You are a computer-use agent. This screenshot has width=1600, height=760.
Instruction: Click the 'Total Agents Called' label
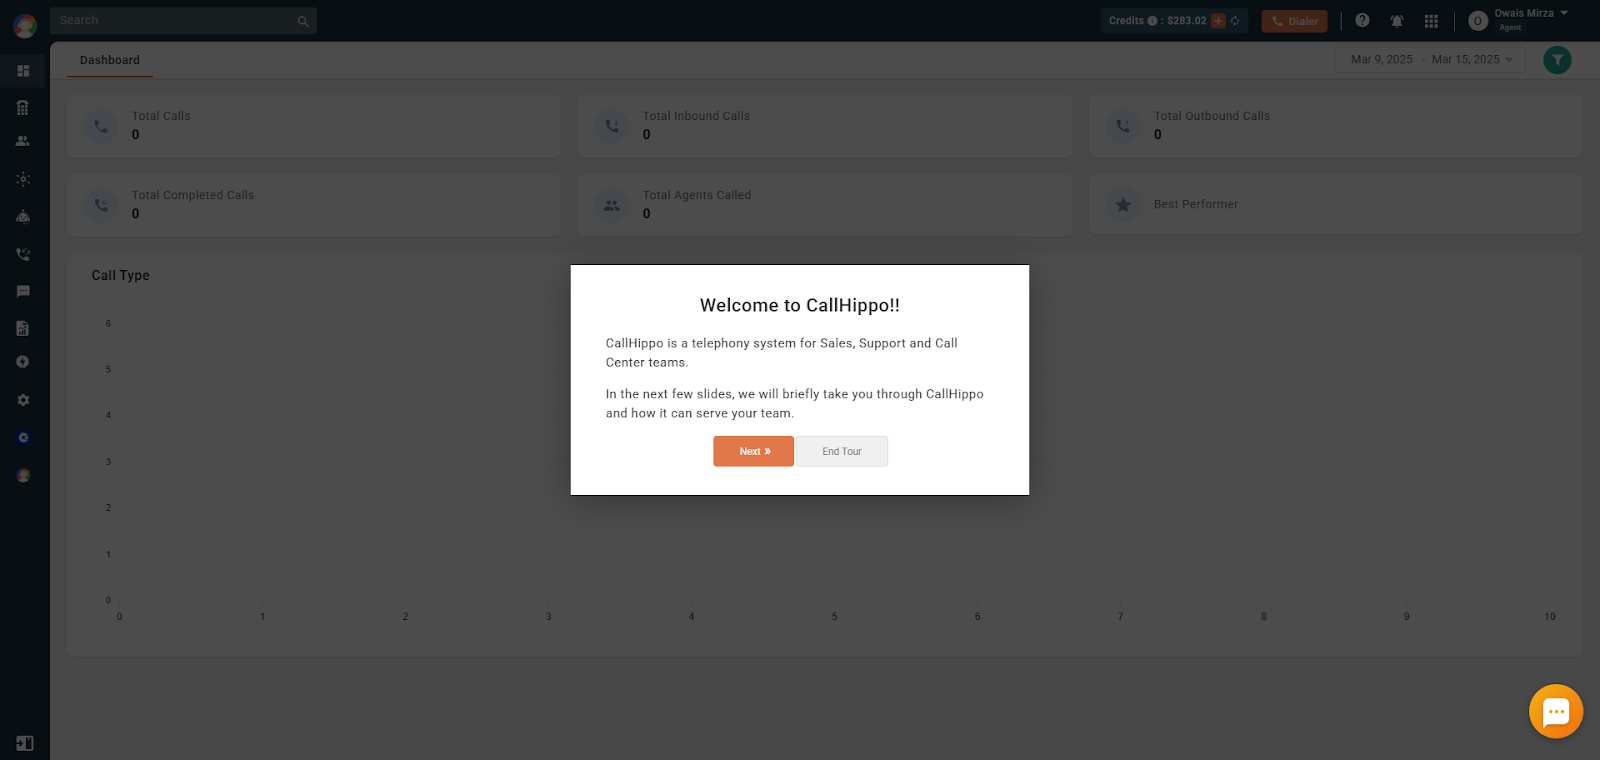click(x=697, y=195)
